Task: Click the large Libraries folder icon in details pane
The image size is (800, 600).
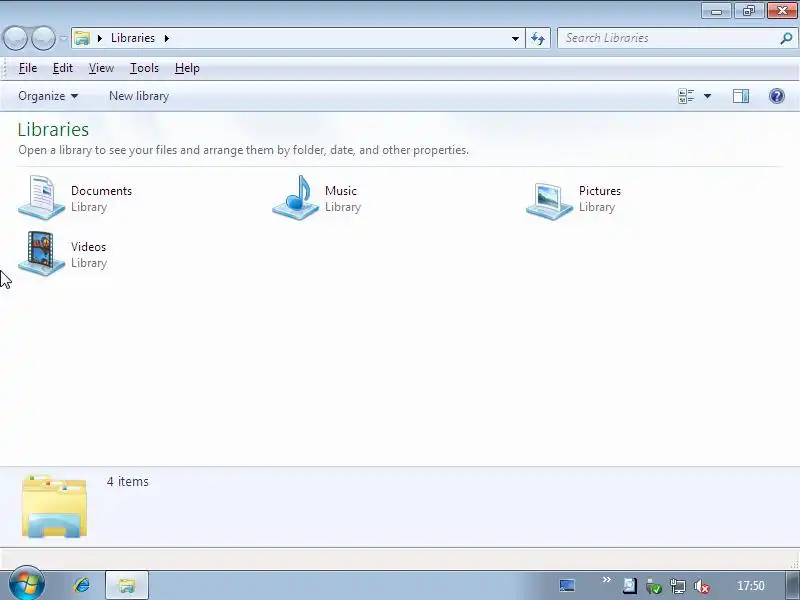Action: click(54, 506)
